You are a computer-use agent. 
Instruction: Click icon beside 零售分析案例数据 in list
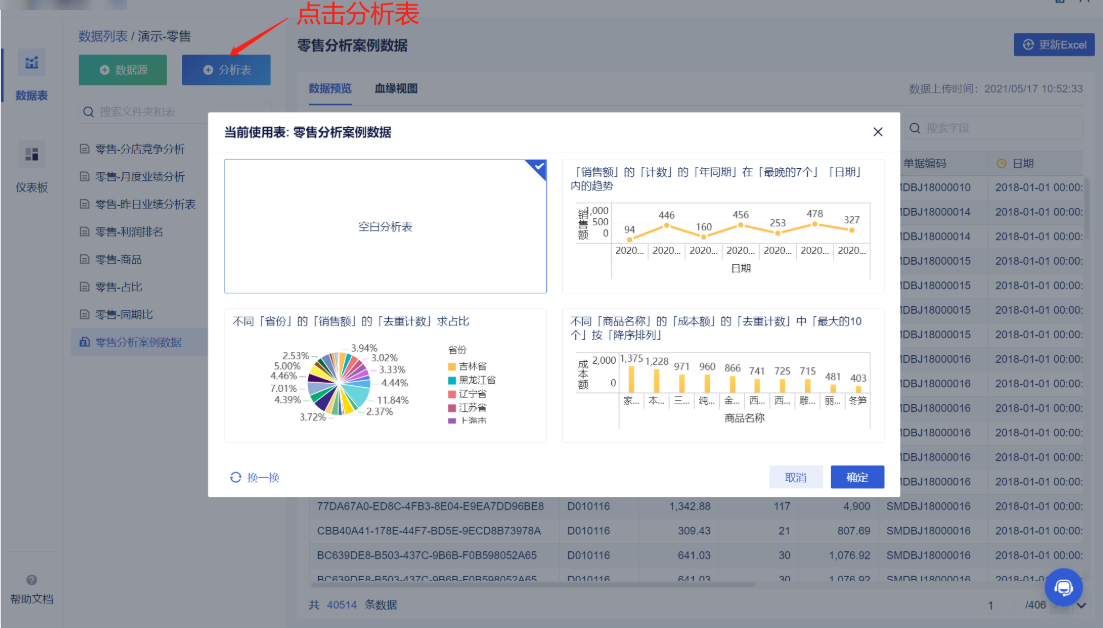[84, 342]
